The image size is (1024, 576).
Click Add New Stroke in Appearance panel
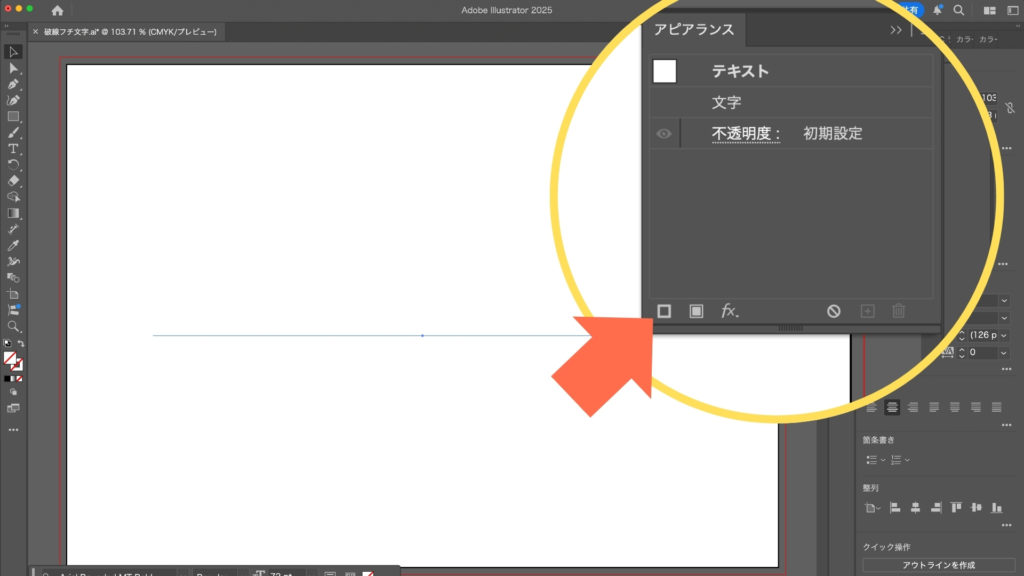tap(663, 311)
